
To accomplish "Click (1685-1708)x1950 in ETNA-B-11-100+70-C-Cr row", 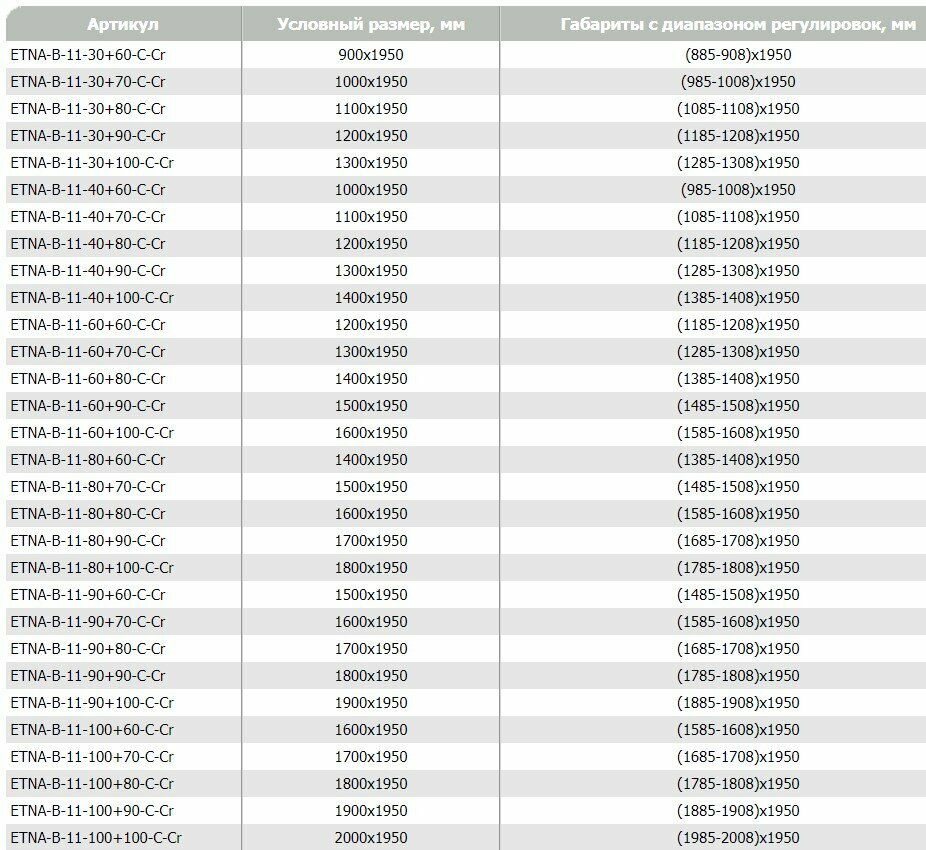I will coord(738,757).
